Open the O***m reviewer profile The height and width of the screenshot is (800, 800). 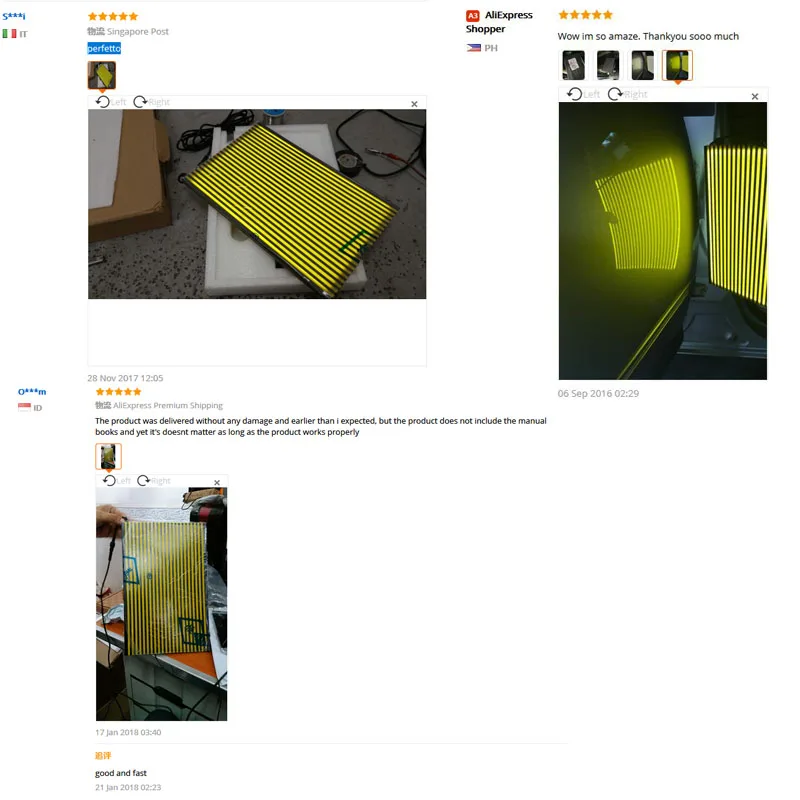(32, 391)
